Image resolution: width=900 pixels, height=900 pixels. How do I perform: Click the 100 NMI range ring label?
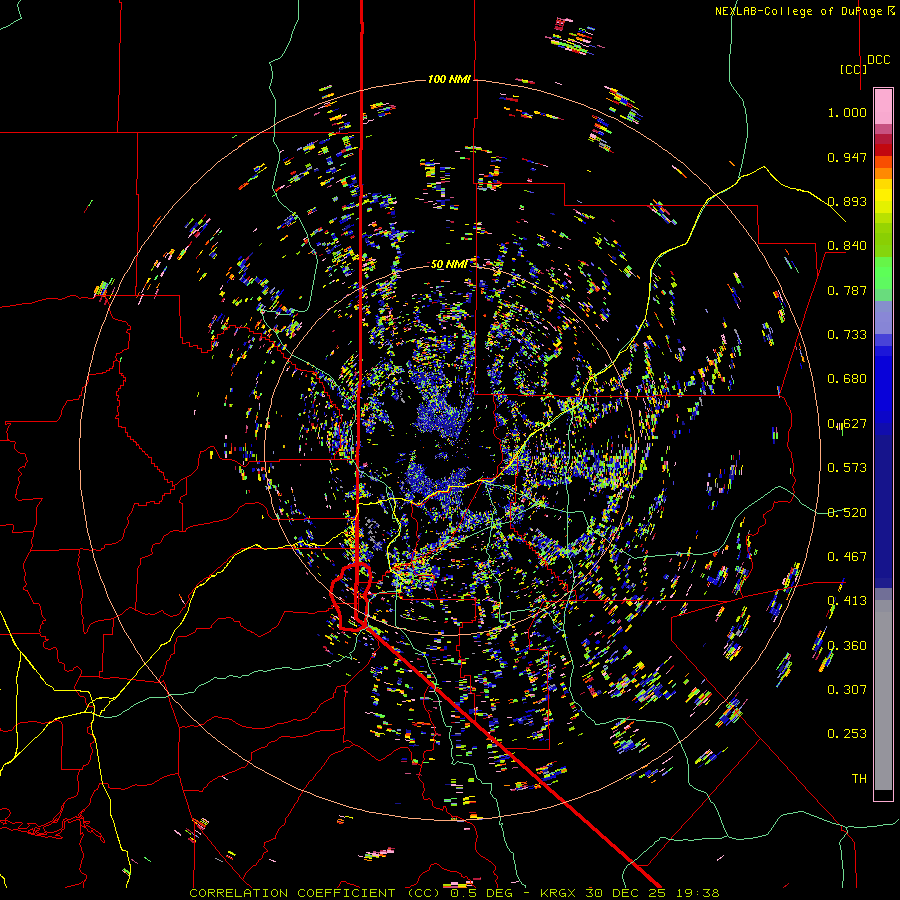(x=449, y=79)
